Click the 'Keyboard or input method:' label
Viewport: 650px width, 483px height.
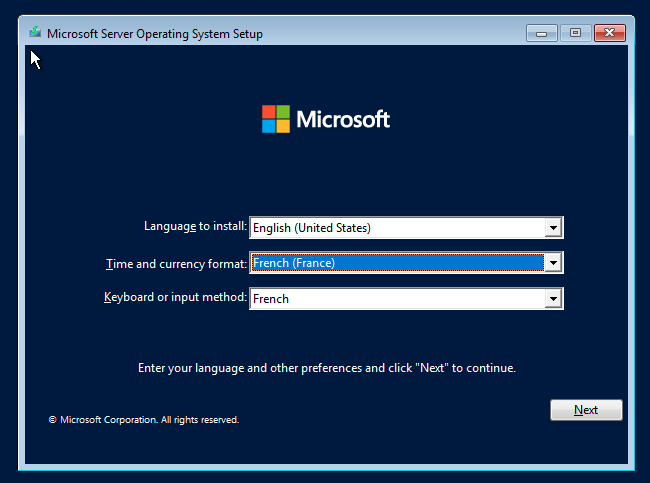click(x=175, y=297)
